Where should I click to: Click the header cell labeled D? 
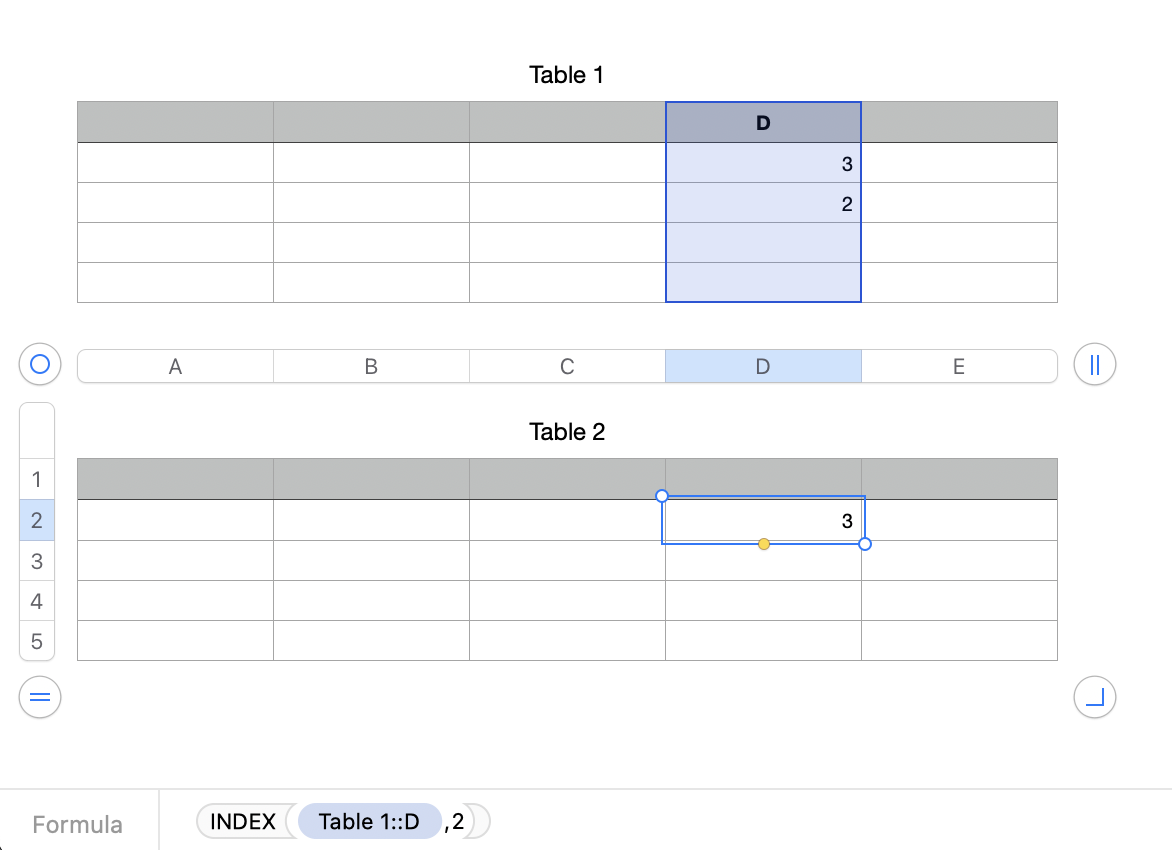click(763, 123)
